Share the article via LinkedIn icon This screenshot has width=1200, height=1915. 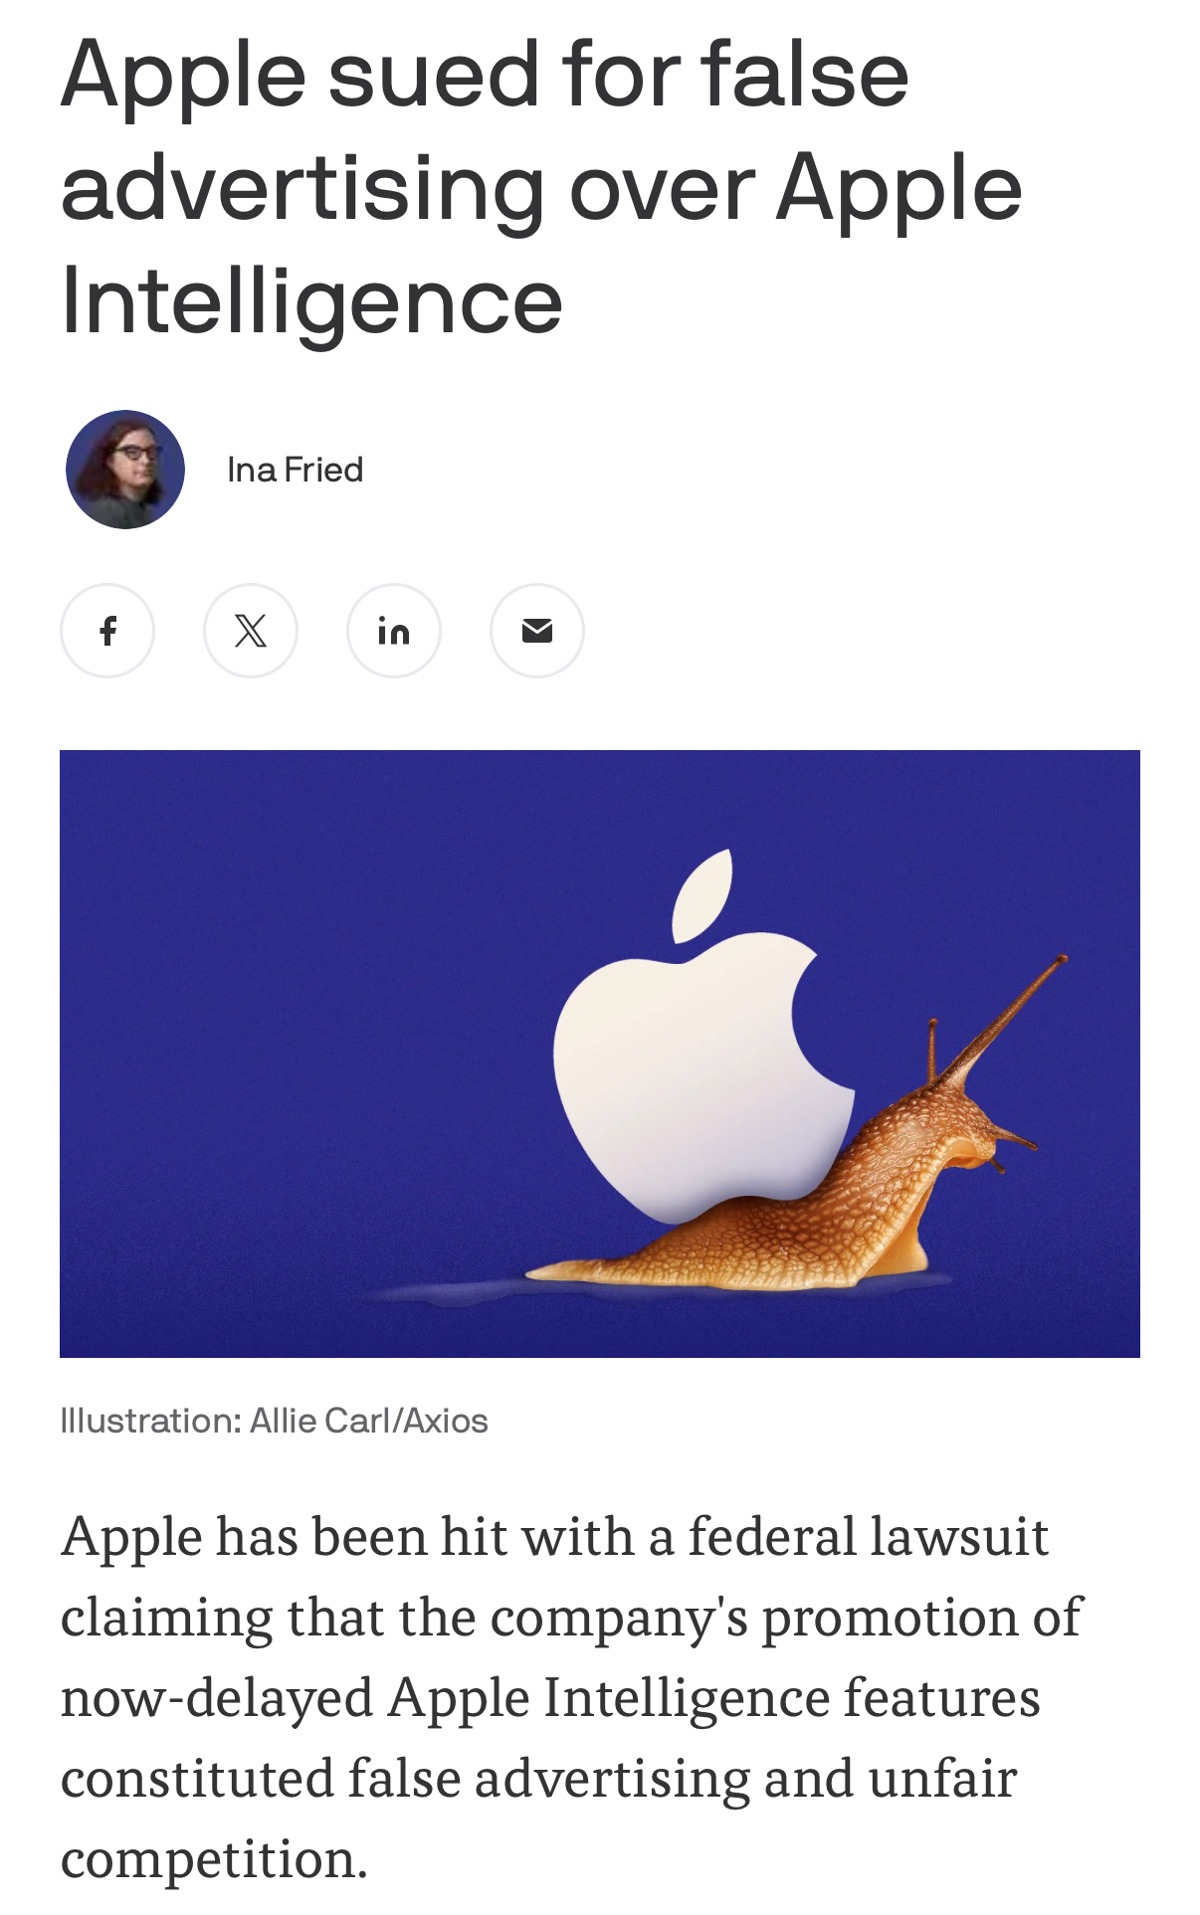click(x=394, y=631)
